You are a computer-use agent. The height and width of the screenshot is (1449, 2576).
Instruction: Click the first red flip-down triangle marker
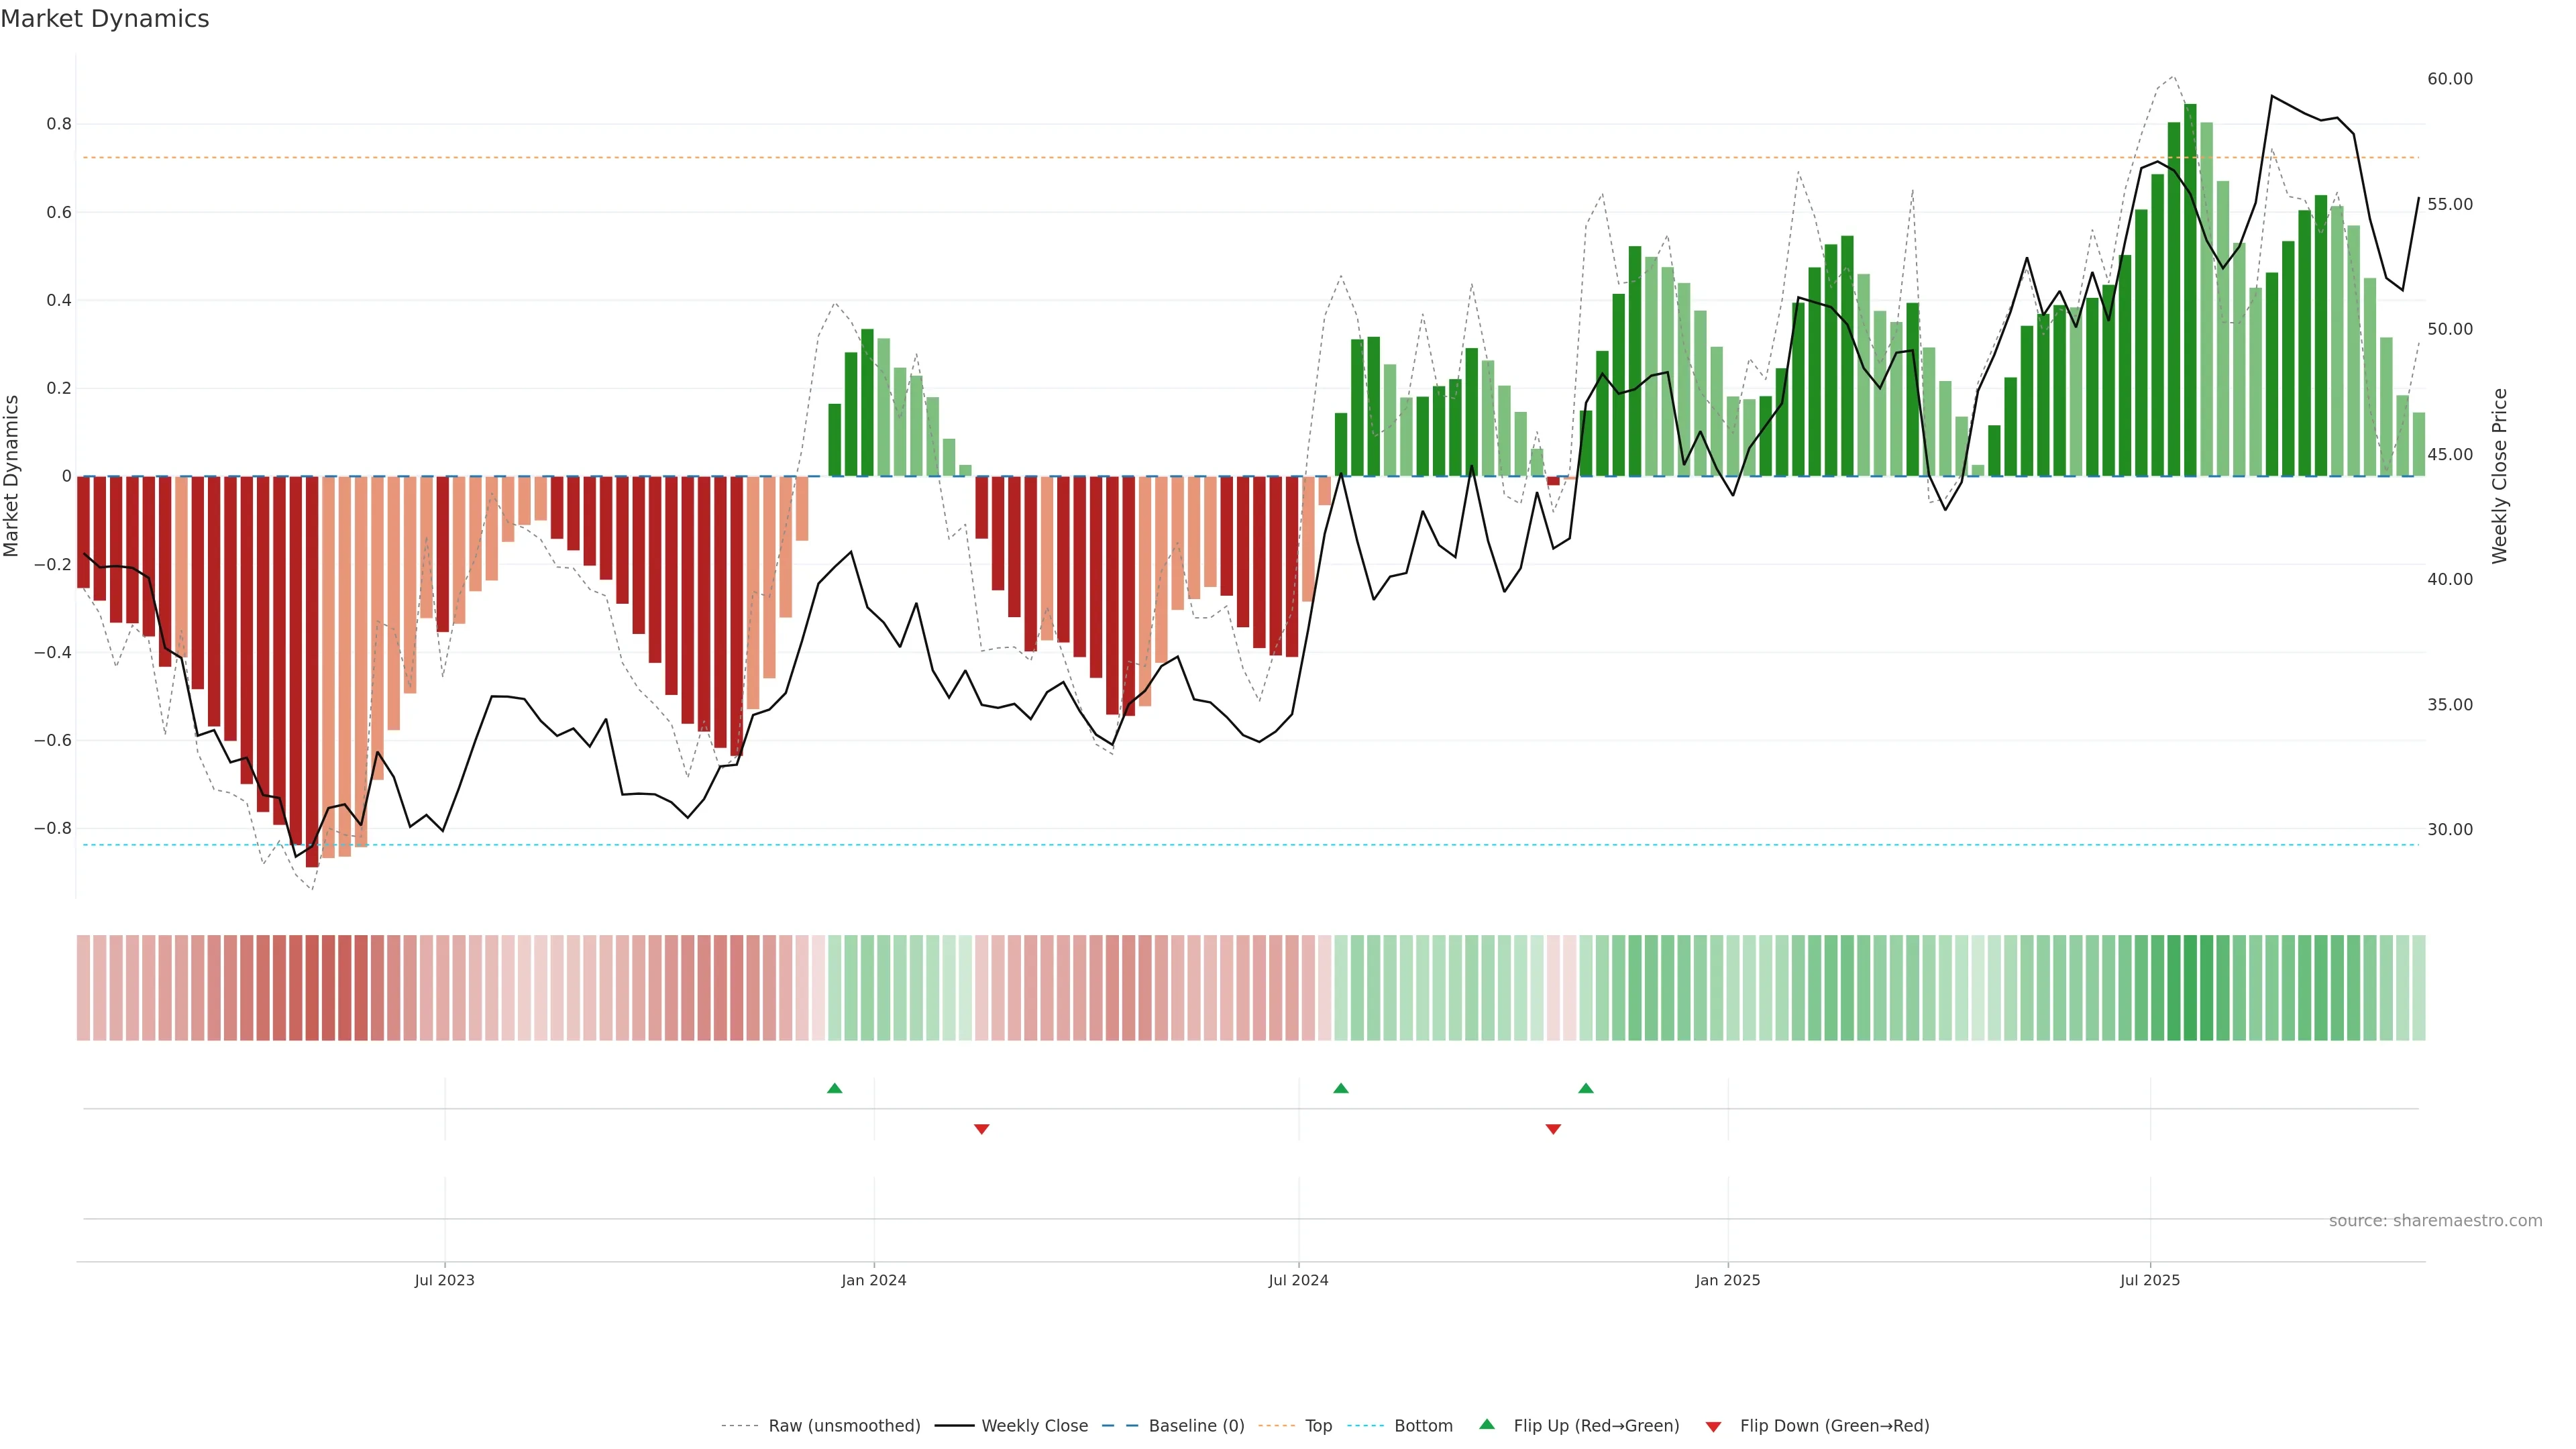tap(981, 1129)
